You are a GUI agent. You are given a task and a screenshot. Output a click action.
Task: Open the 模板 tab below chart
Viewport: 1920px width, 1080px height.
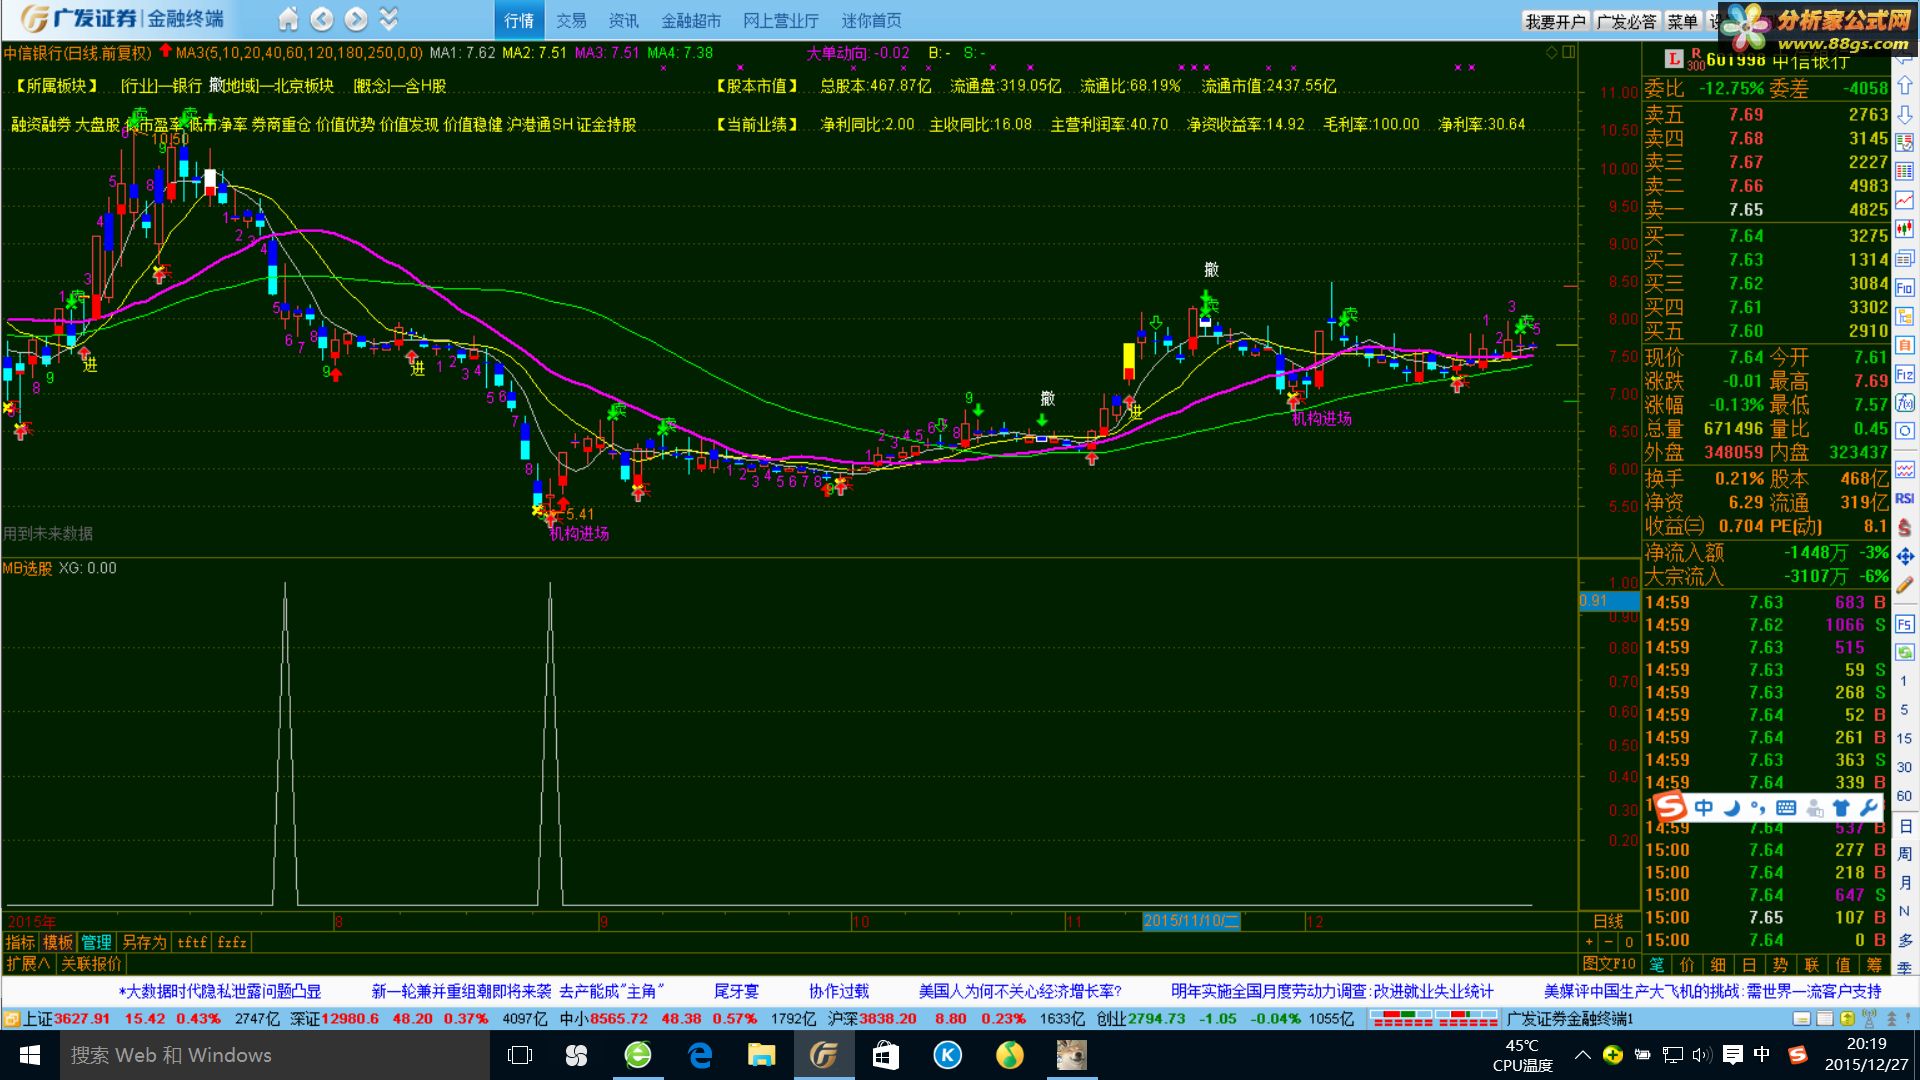click(x=58, y=943)
